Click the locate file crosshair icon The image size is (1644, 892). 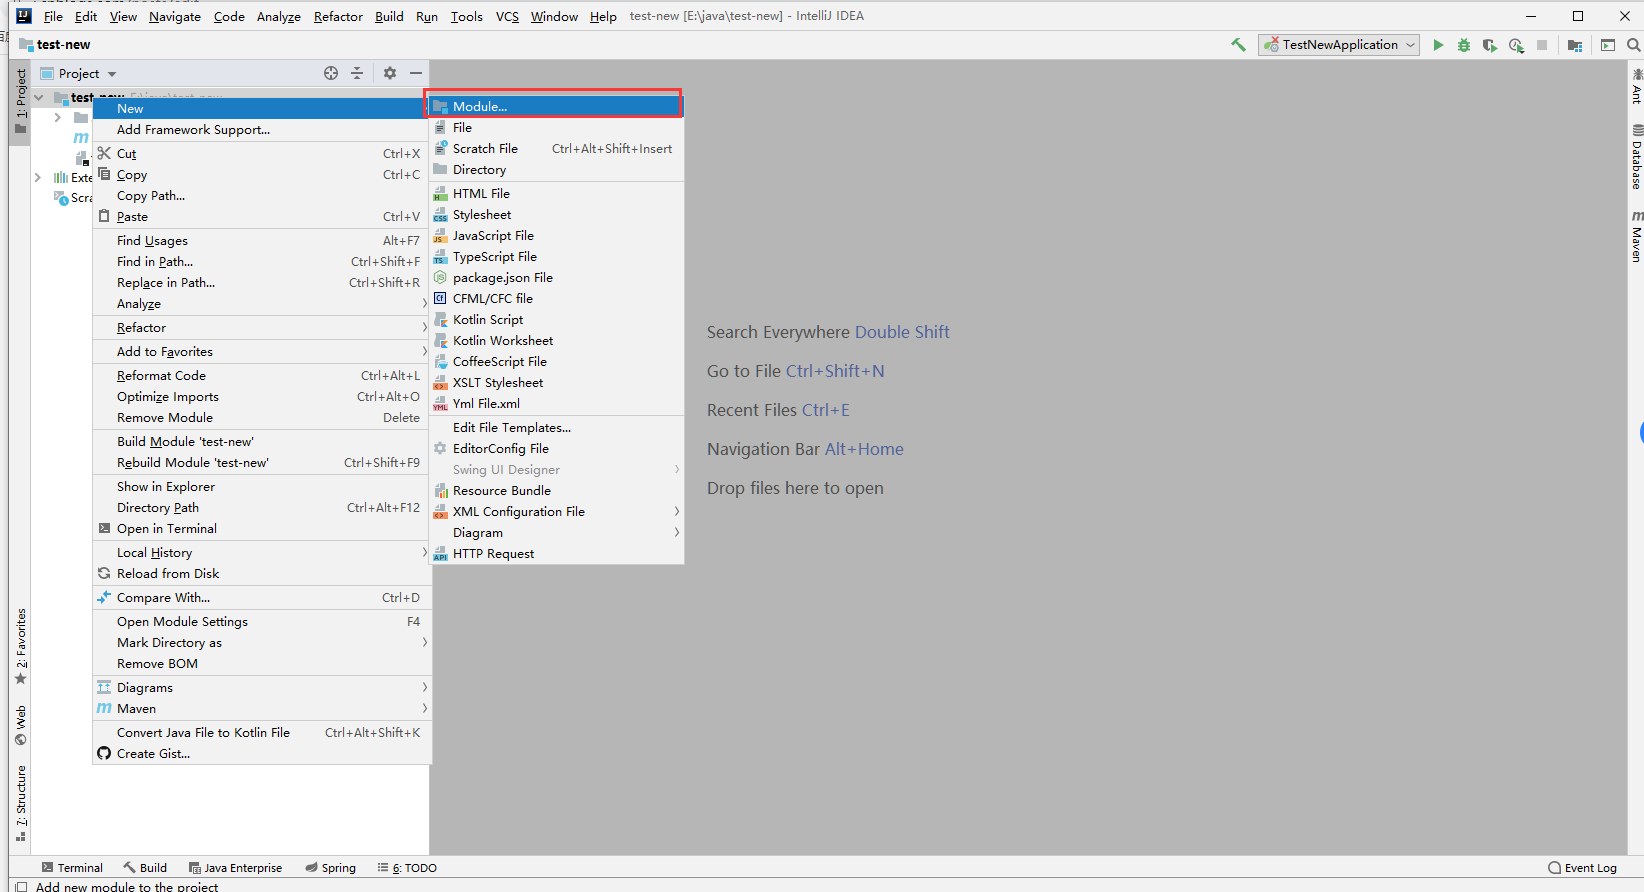(x=331, y=73)
